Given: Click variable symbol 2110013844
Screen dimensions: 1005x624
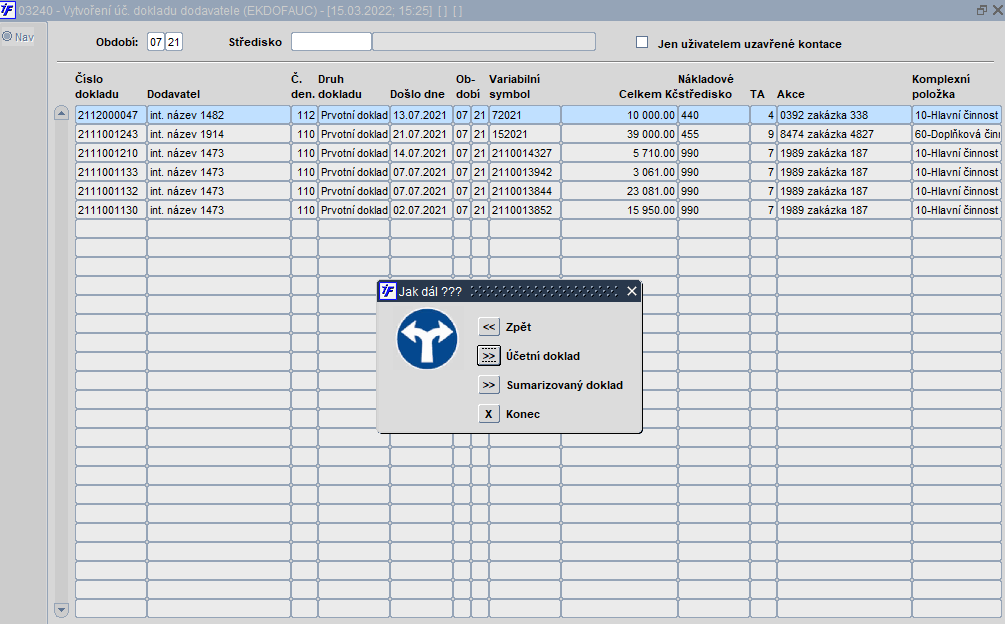Looking at the screenshot, I should pos(525,191).
